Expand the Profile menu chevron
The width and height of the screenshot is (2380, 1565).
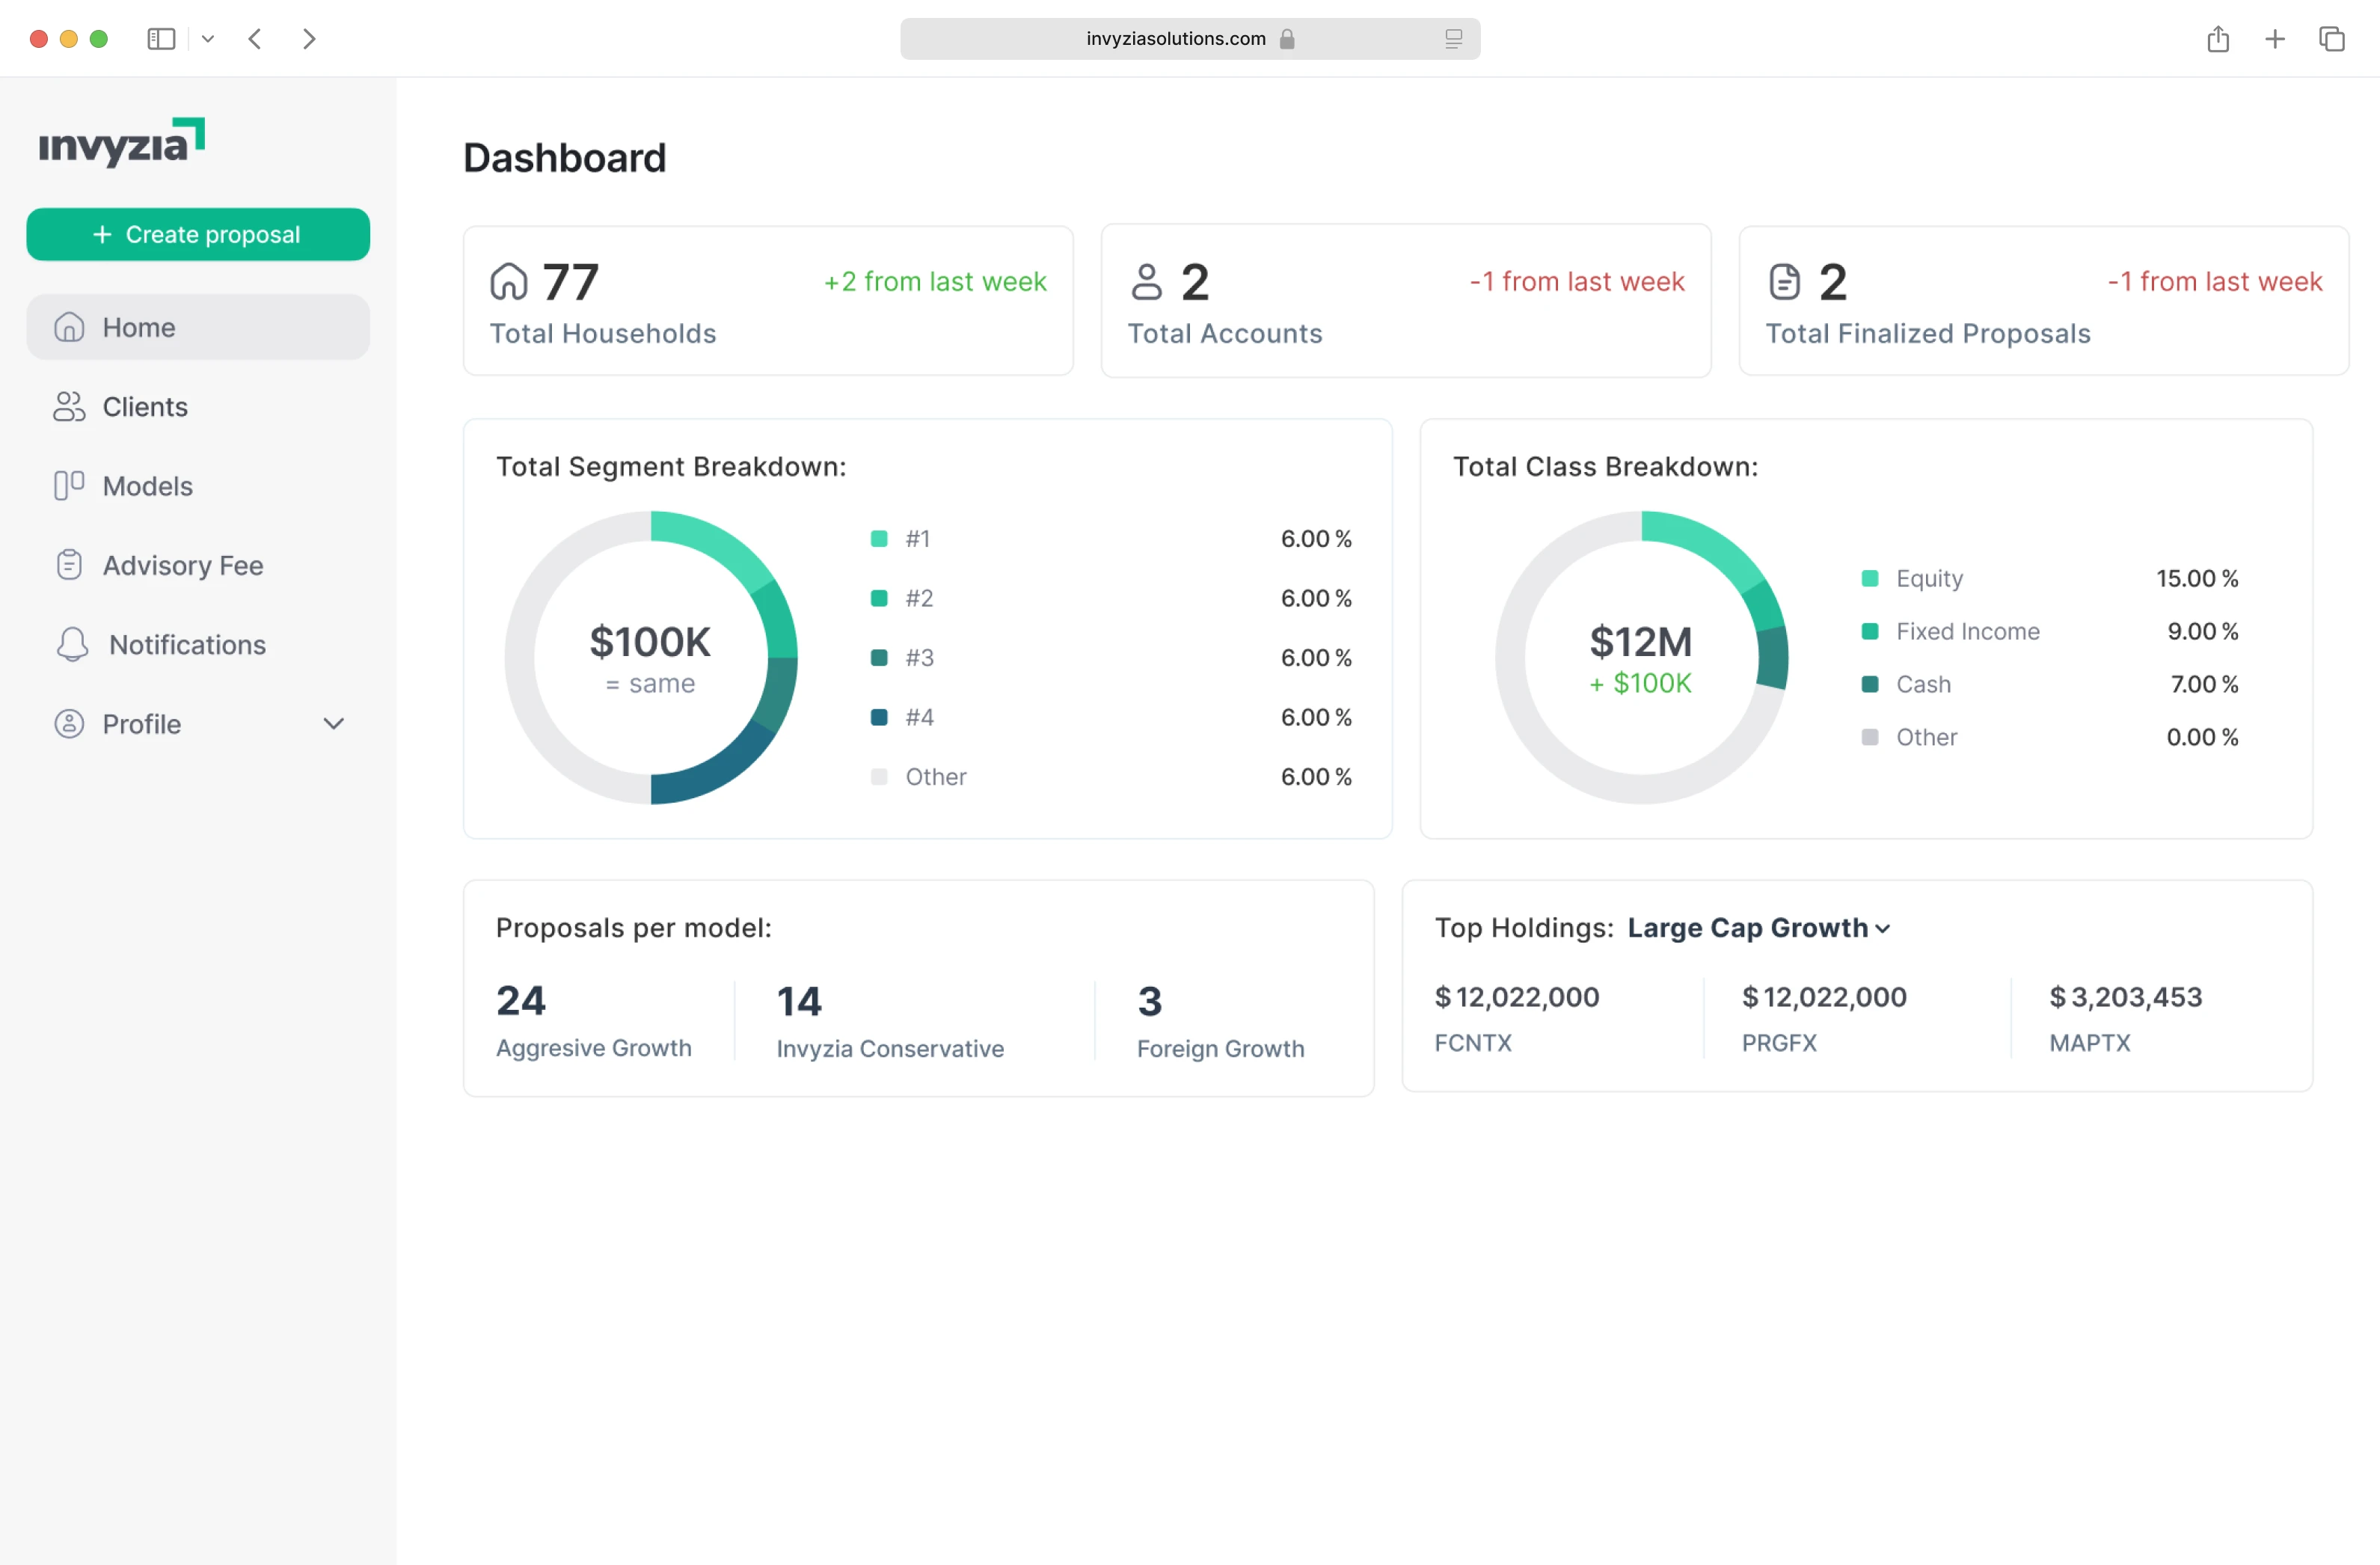click(334, 723)
